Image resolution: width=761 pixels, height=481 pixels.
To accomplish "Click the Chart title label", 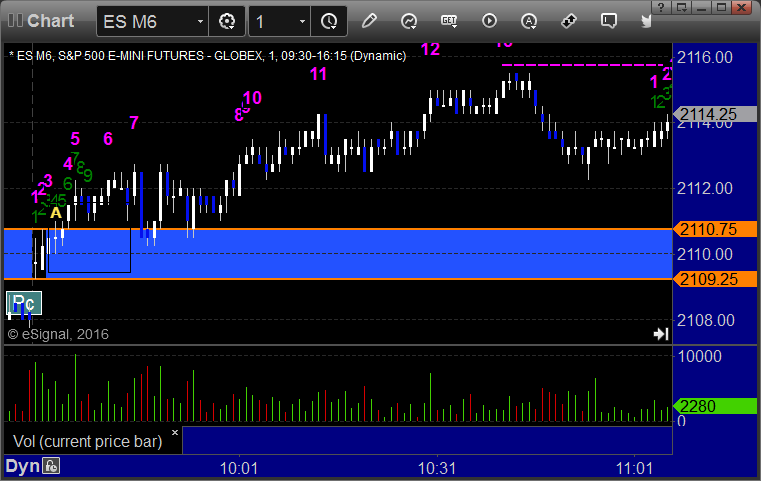I will coord(50,20).
